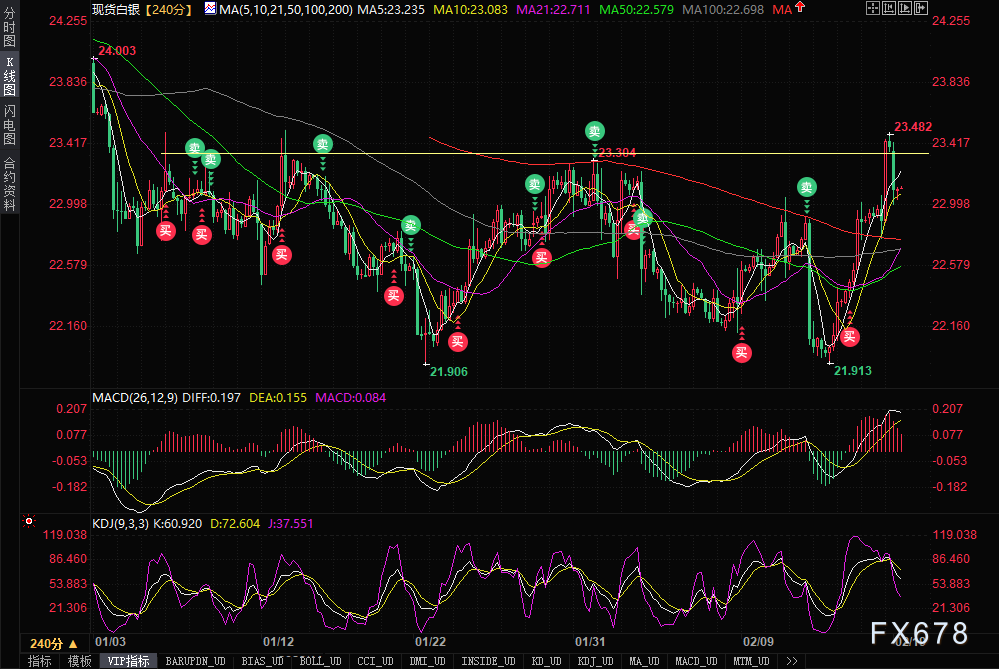Click the MA indicator icon before MA(5,10,21,50,100,200)
999x669 pixels.
tap(210, 9)
